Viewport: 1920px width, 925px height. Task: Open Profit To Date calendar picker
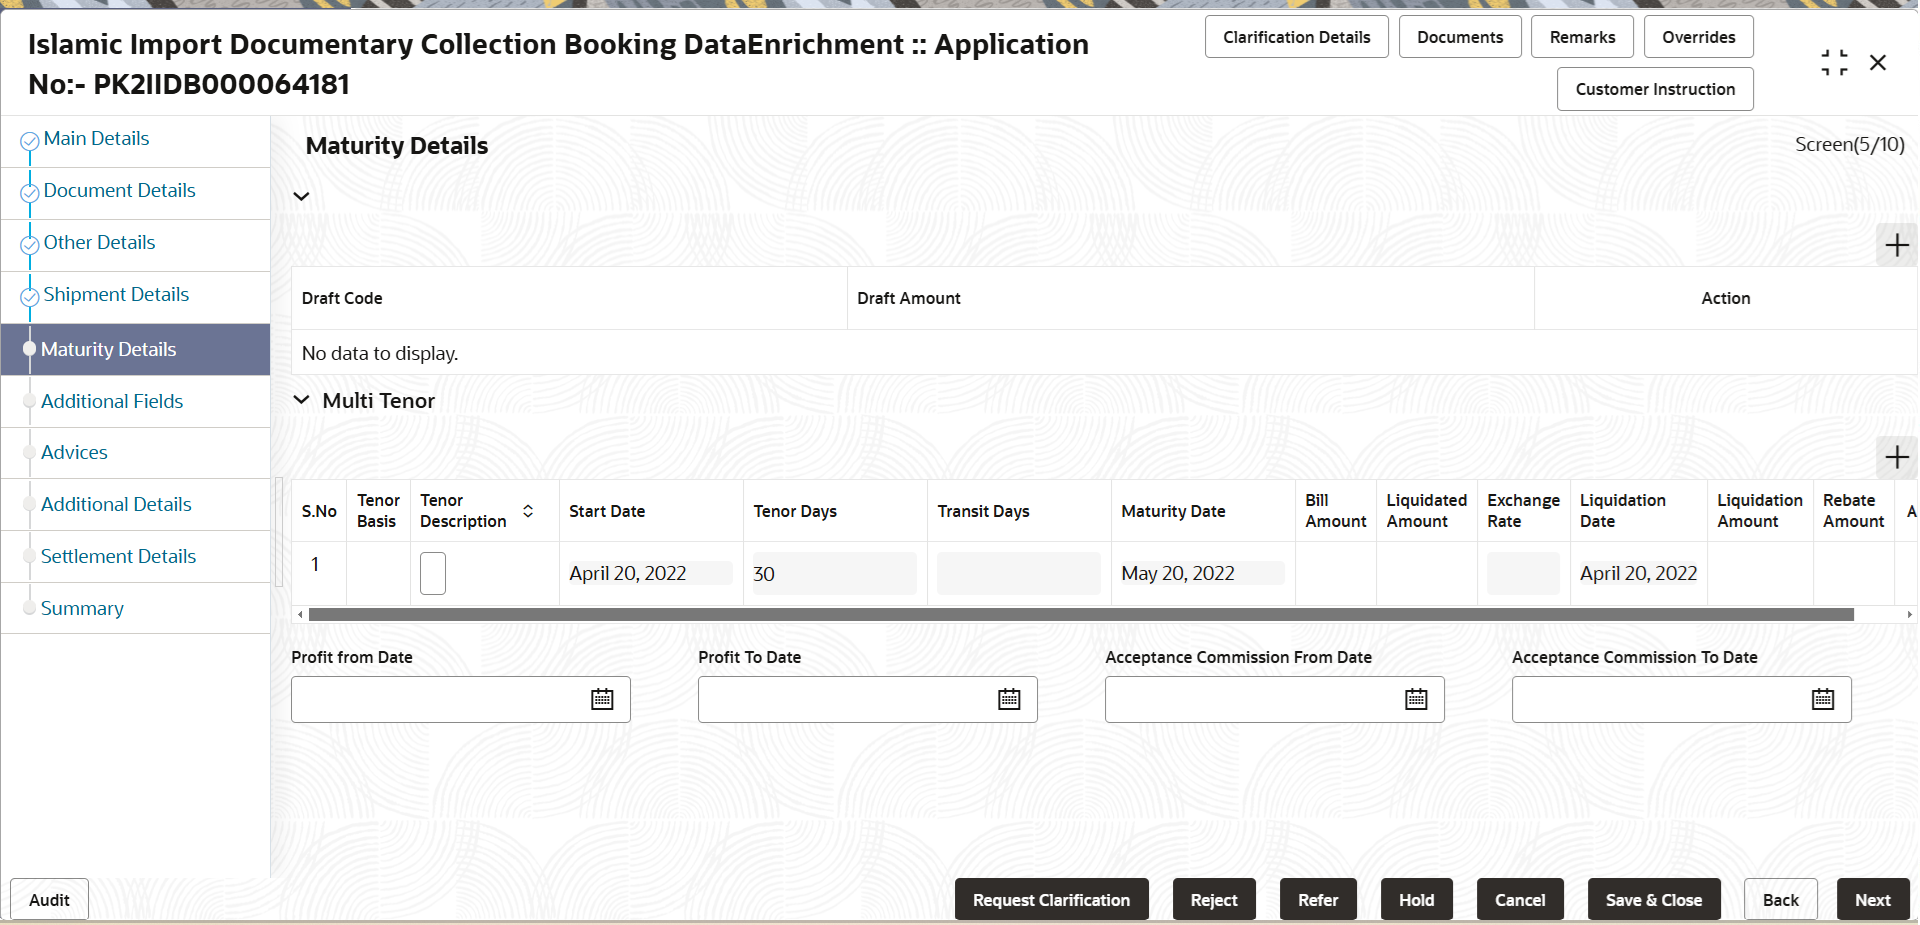click(x=1009, y=699)
